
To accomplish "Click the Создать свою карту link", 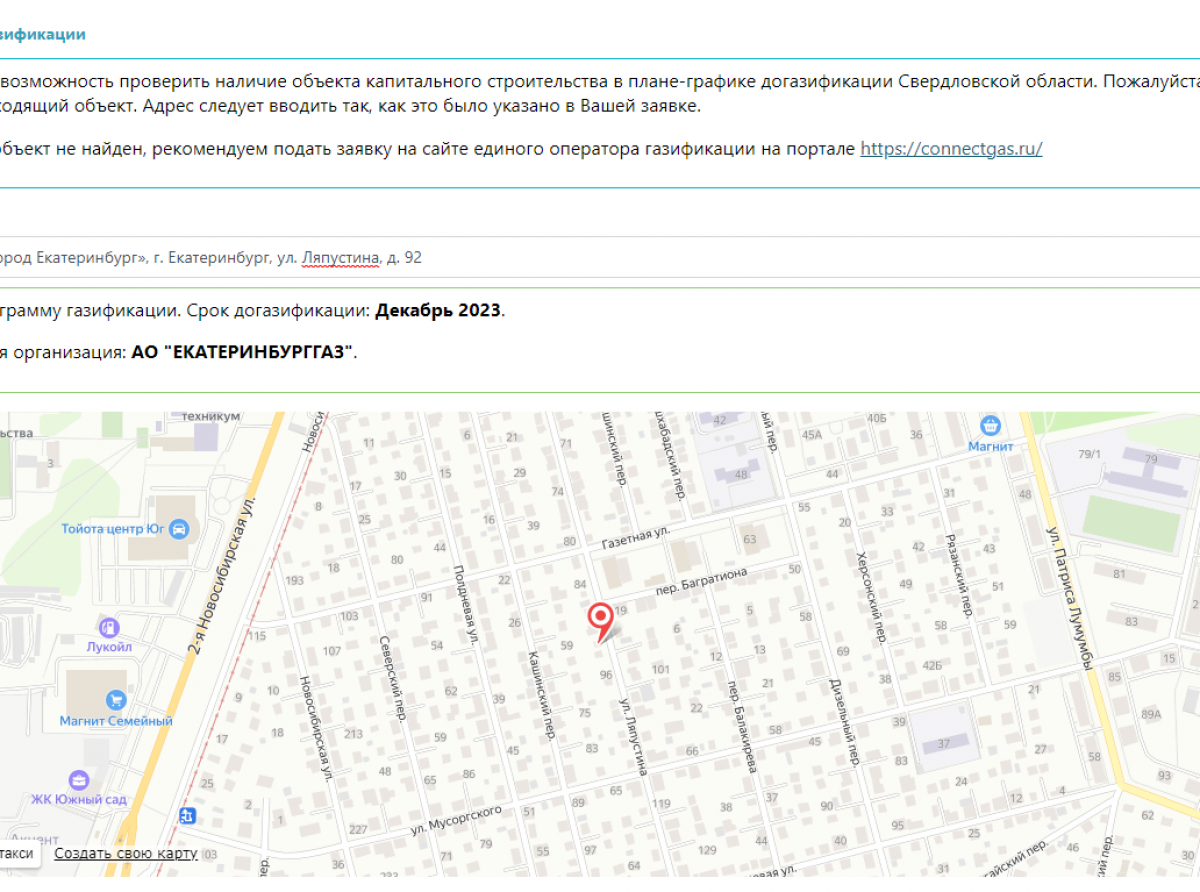I will tap(124, 853).
